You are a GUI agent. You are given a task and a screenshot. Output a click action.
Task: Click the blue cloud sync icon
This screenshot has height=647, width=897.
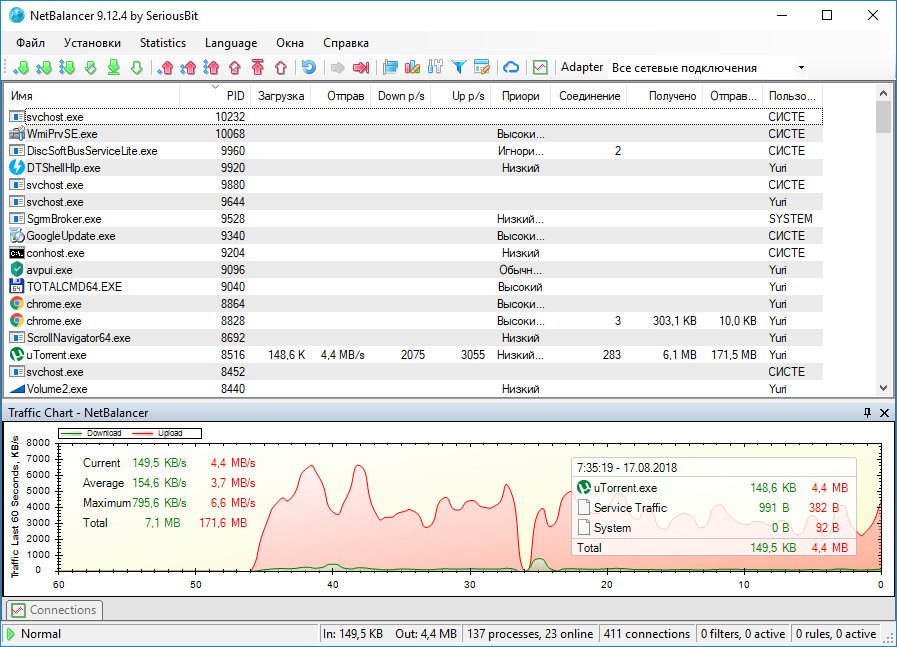pos(511,68)
